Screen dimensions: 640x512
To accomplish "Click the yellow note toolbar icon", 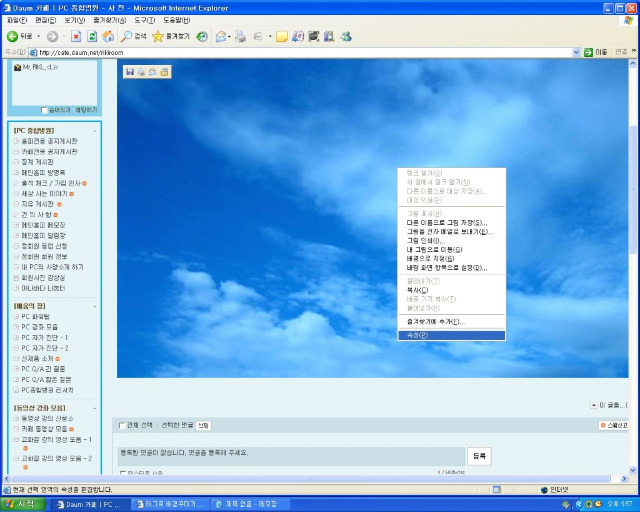I will pos(281,37).
